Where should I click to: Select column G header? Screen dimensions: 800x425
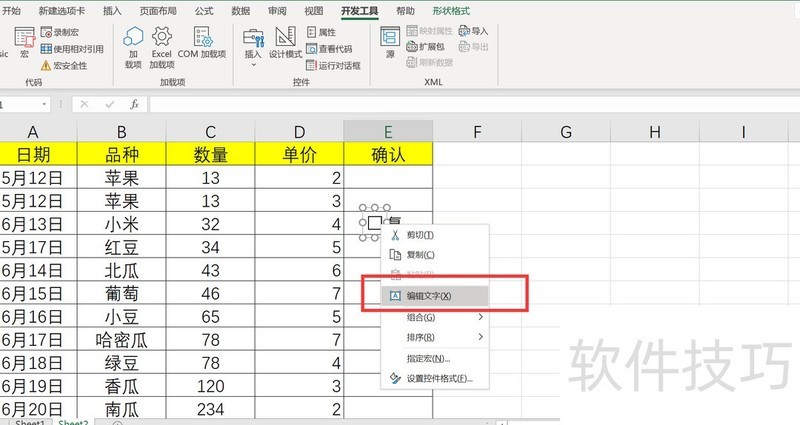566,132
